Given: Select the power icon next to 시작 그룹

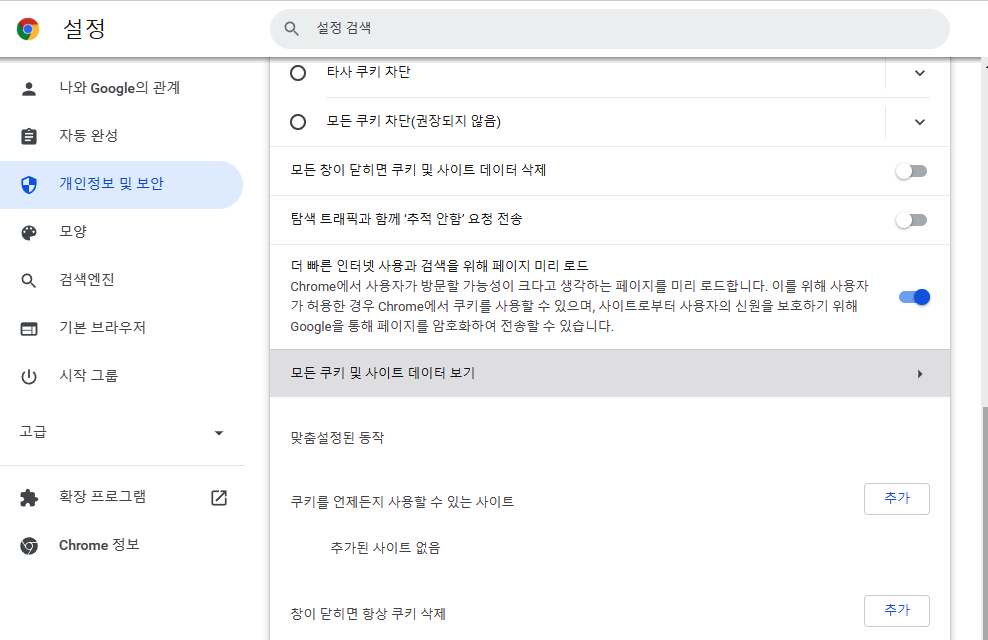Looking at the screenshot, I should coord(27,376).
